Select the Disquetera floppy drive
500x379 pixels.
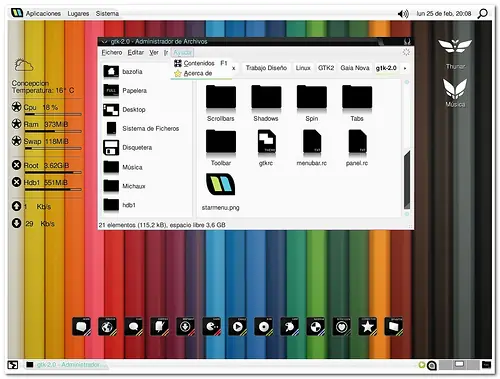128,148
